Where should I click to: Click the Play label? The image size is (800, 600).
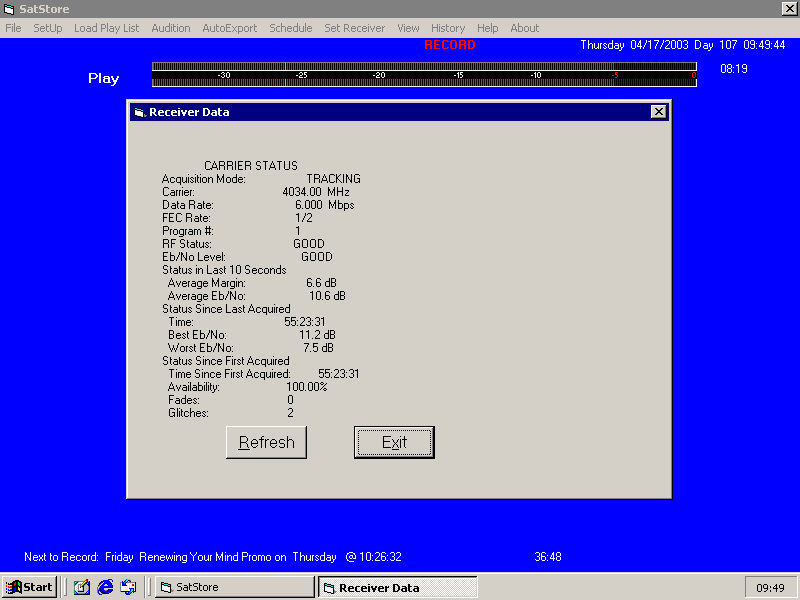tap(104, 79)
